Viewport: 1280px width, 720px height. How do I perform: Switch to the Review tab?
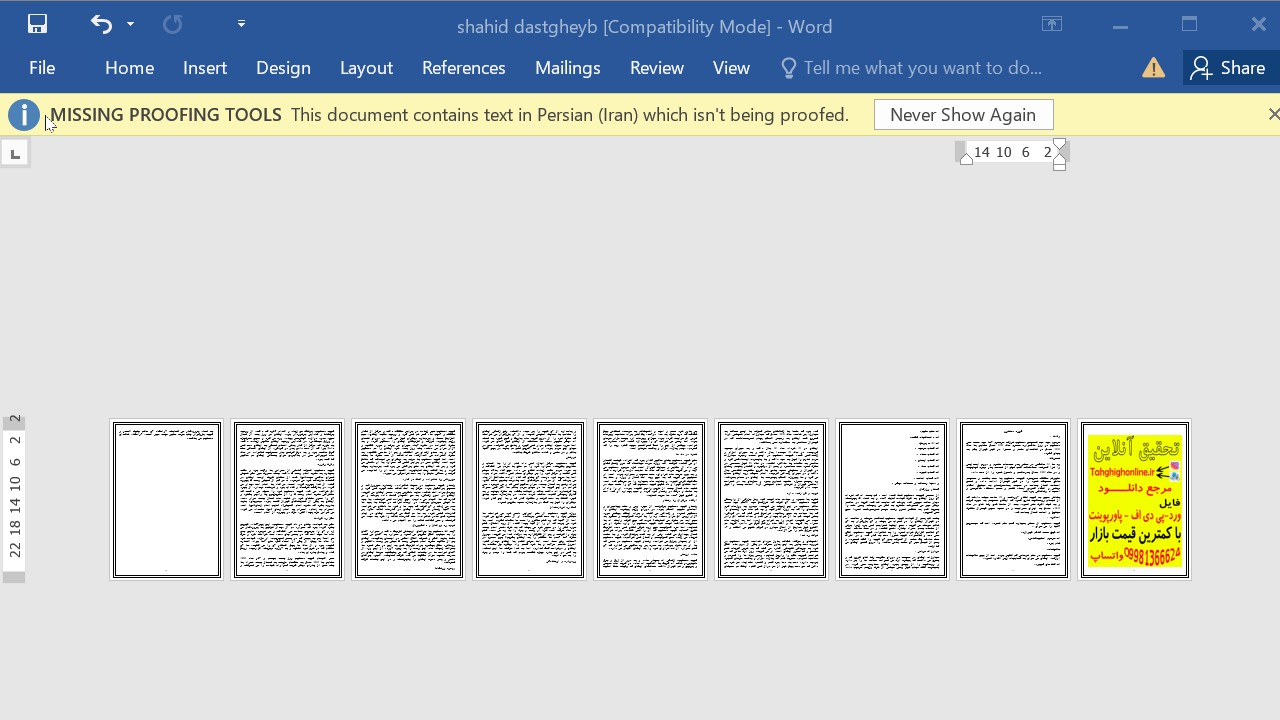(657, 68)
